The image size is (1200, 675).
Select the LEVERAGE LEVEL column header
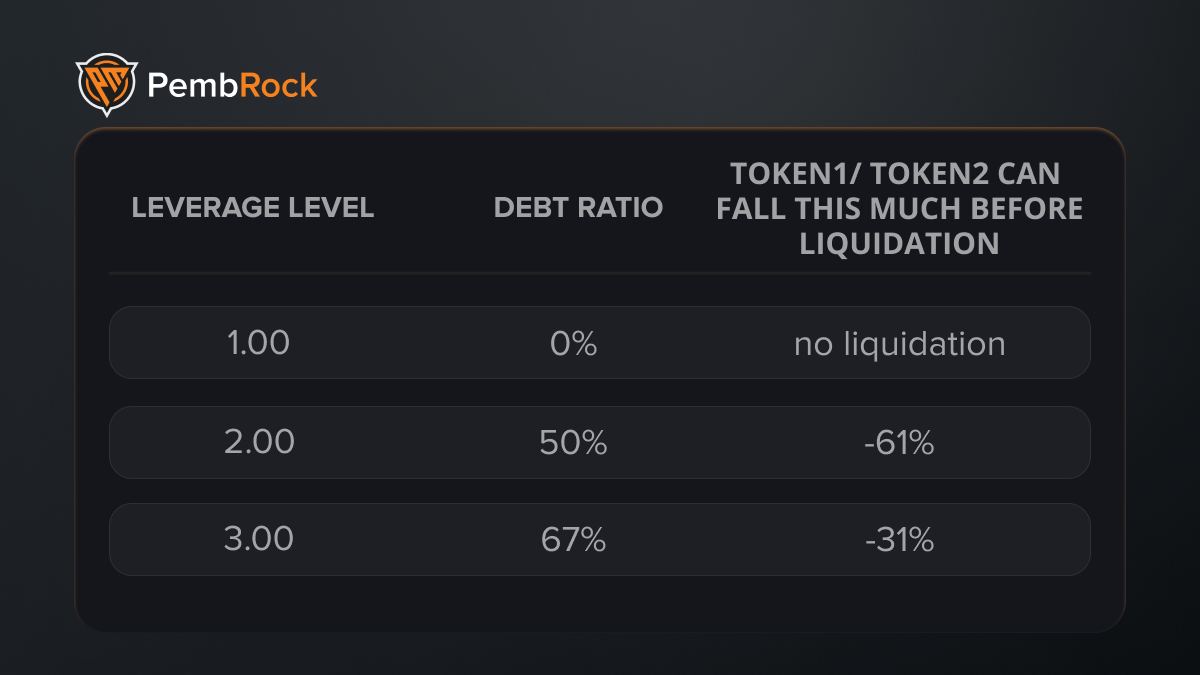point(253,207)
